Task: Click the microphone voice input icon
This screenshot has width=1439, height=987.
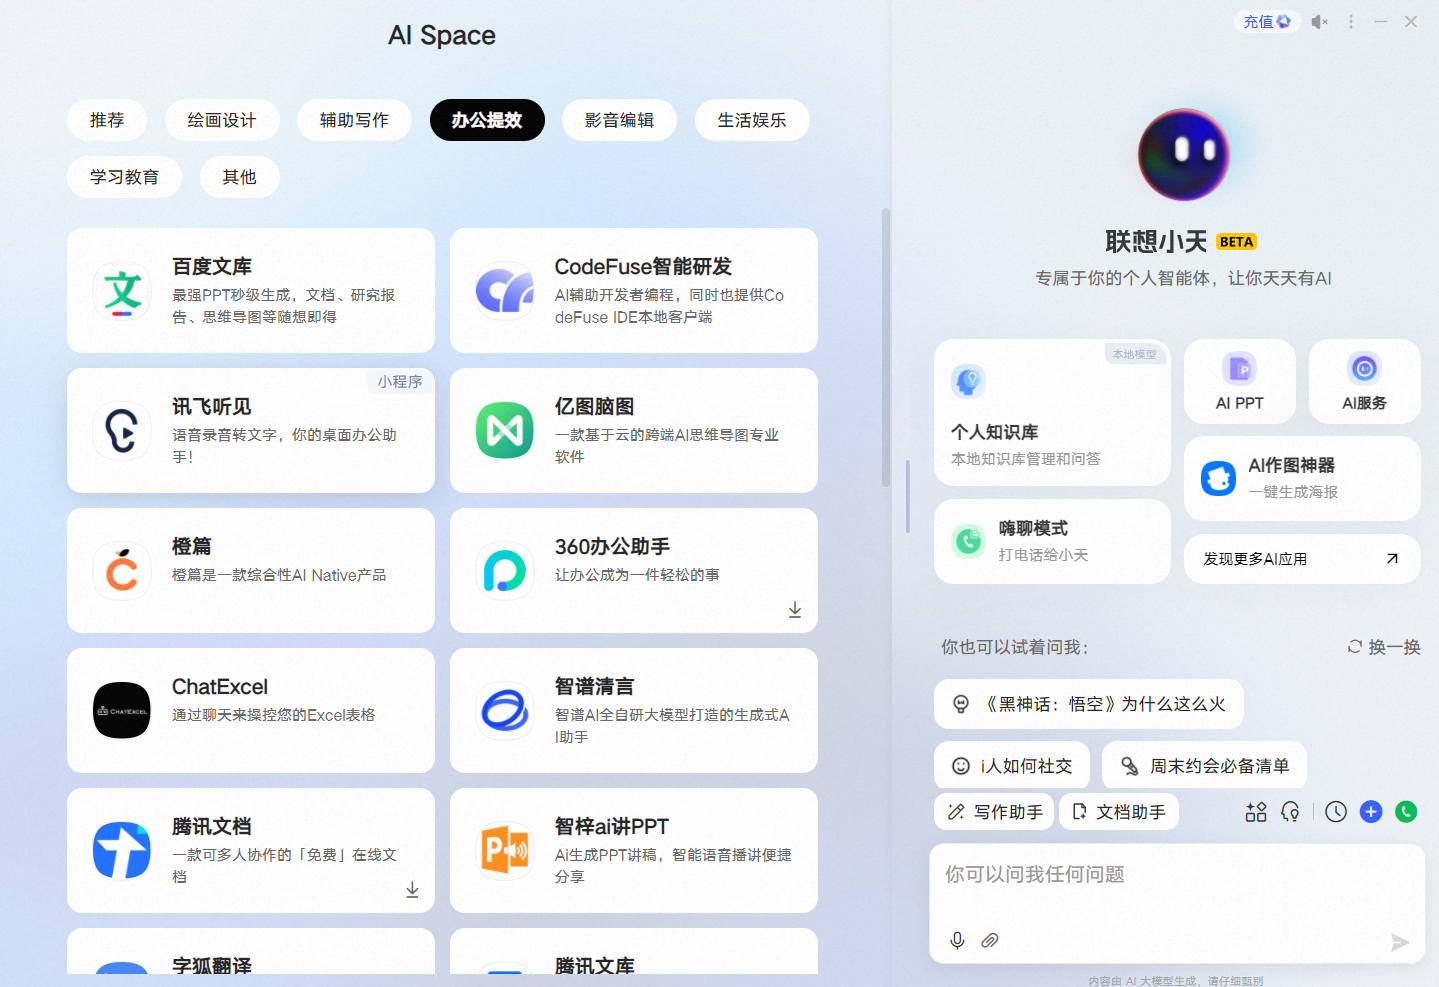Action: tap(957, 940)
